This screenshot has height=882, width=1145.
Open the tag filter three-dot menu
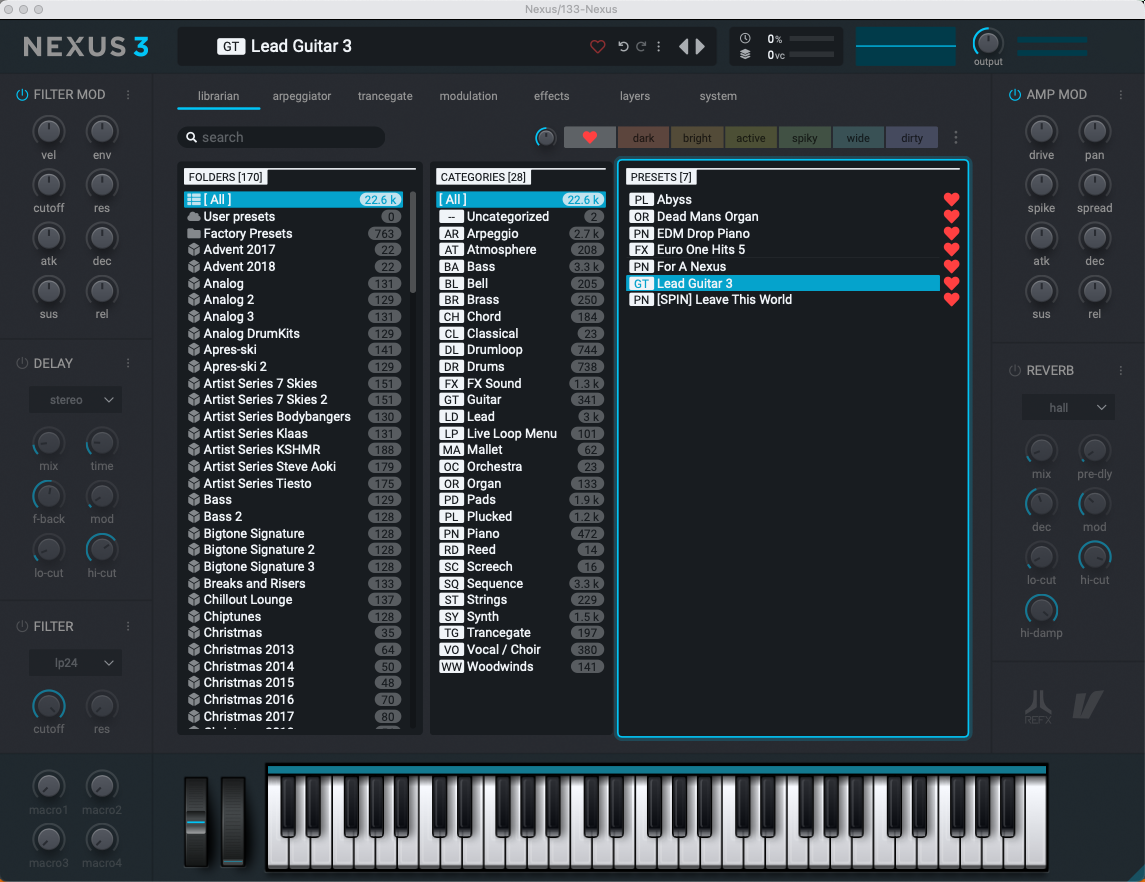point(956,137)
